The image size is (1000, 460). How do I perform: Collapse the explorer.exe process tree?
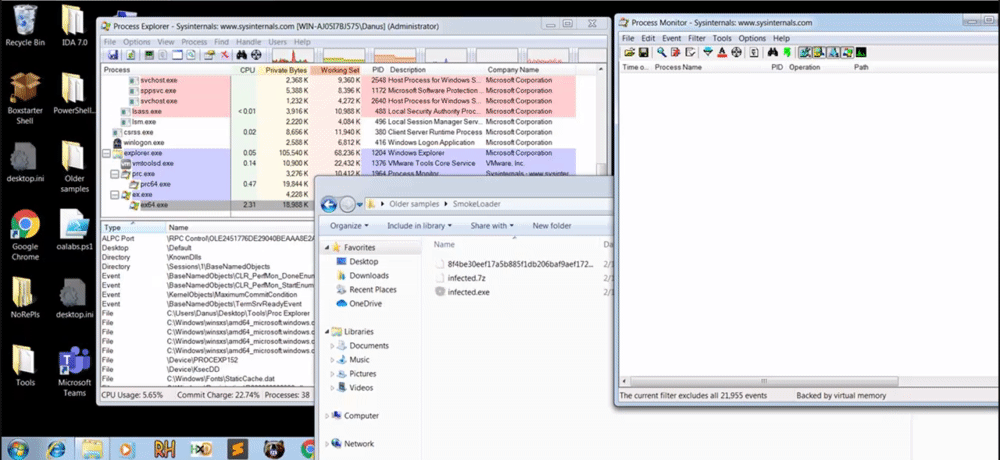click(108, 153)
